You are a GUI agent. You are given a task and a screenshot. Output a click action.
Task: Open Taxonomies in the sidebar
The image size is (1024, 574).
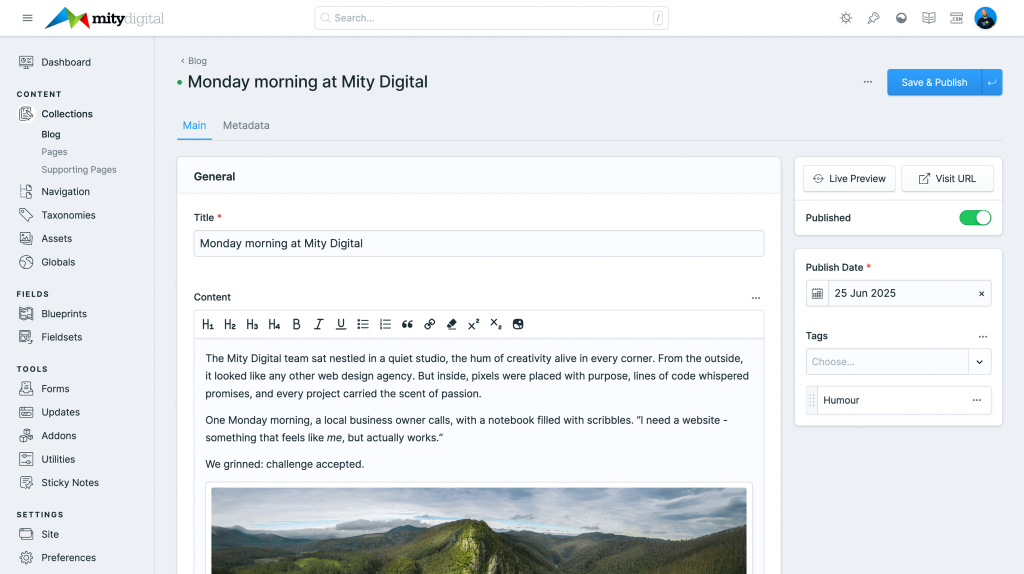68,215
